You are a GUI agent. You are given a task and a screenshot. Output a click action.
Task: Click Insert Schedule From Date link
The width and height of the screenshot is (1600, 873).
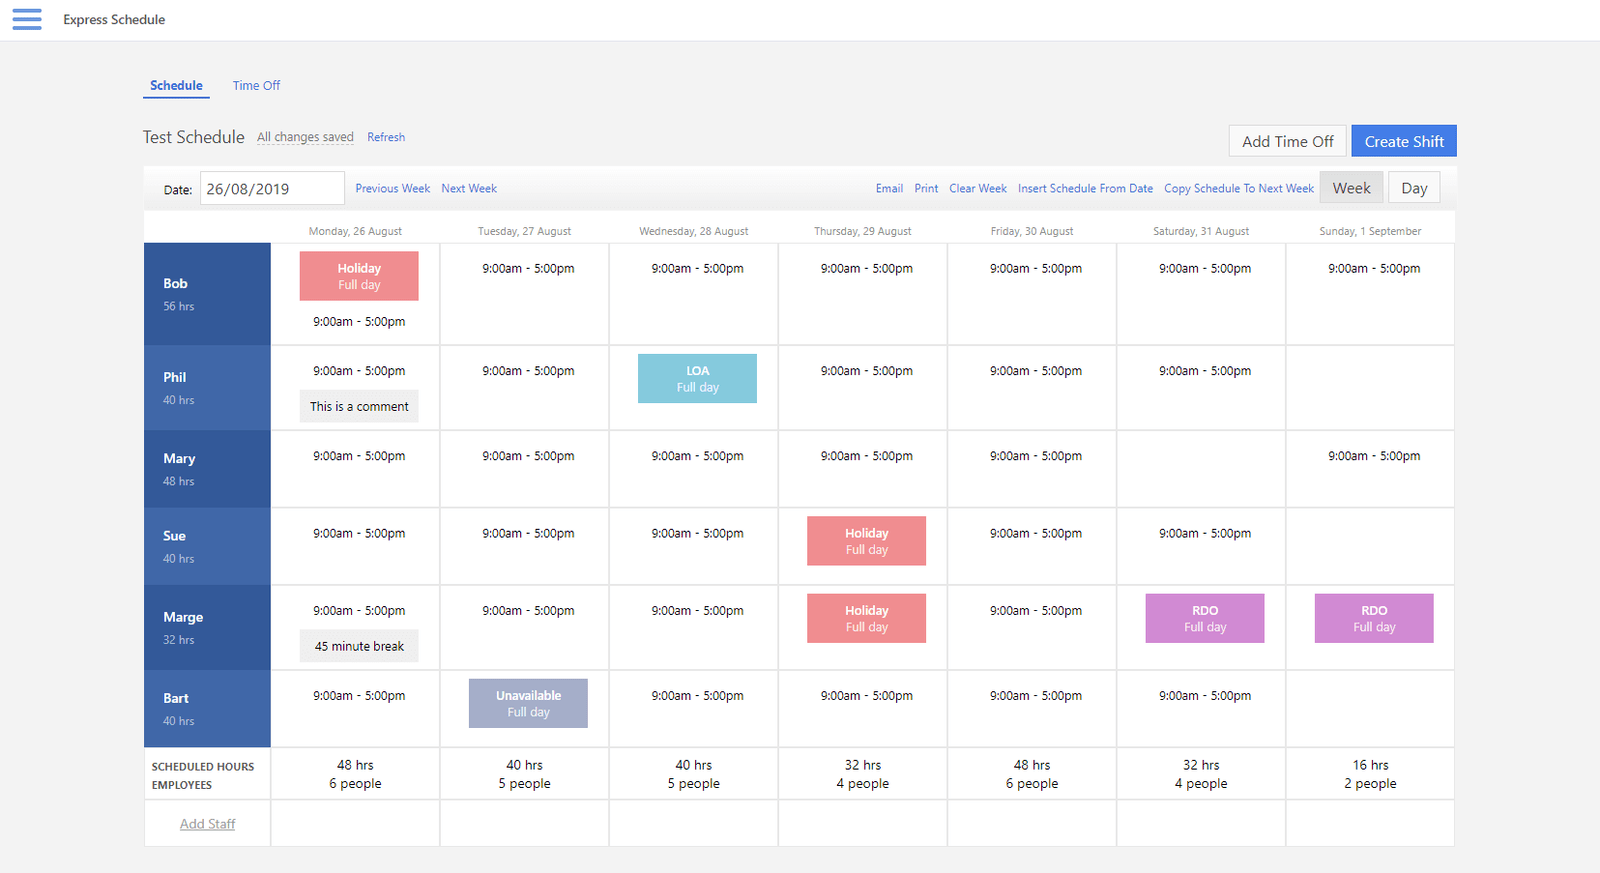(1085, 189)
